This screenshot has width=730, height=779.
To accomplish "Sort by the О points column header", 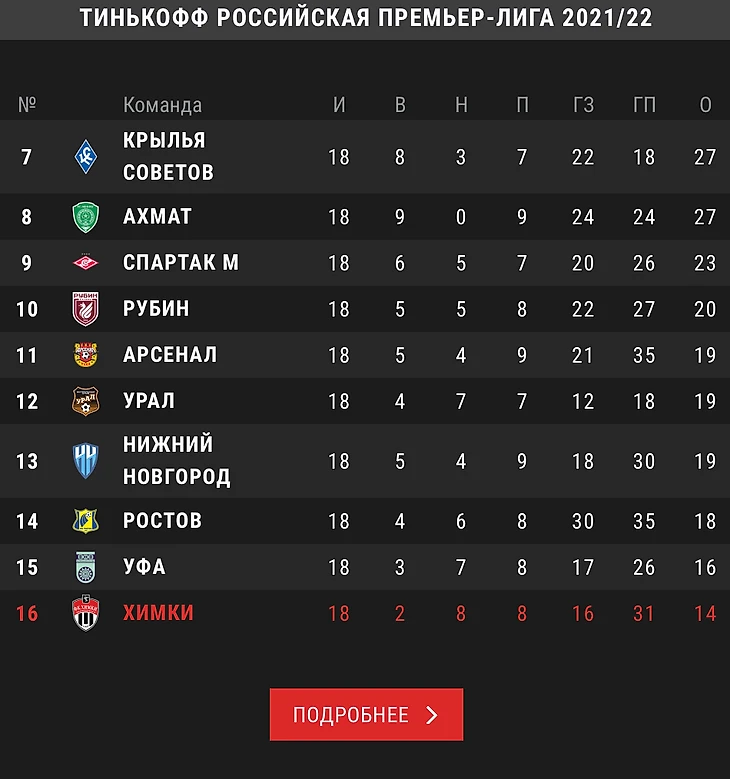I will (x=705, y=105).
